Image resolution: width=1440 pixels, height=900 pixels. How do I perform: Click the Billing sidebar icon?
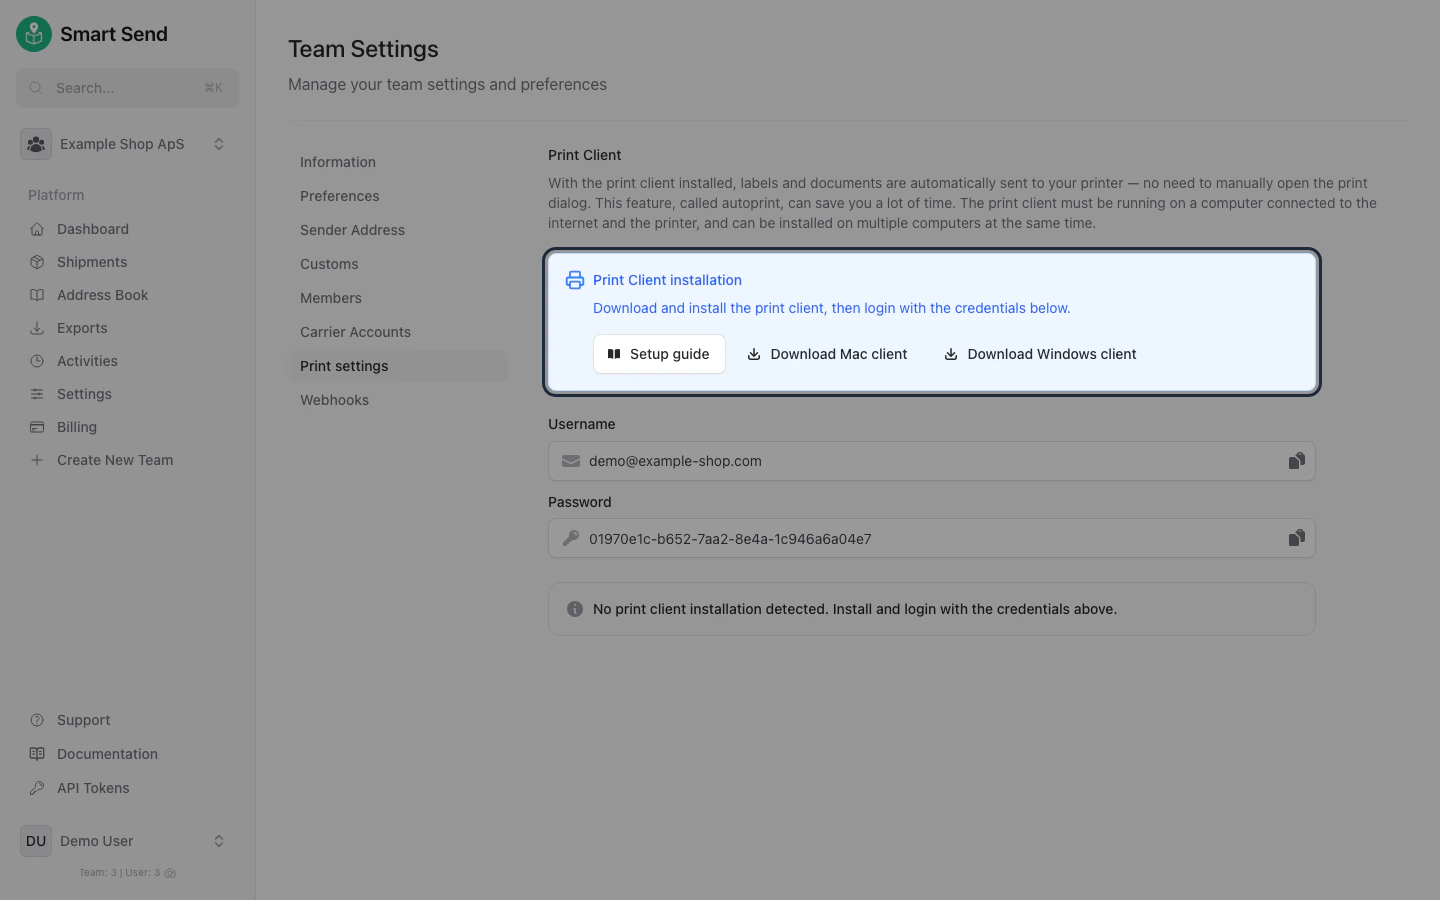[x=35, y=426]
